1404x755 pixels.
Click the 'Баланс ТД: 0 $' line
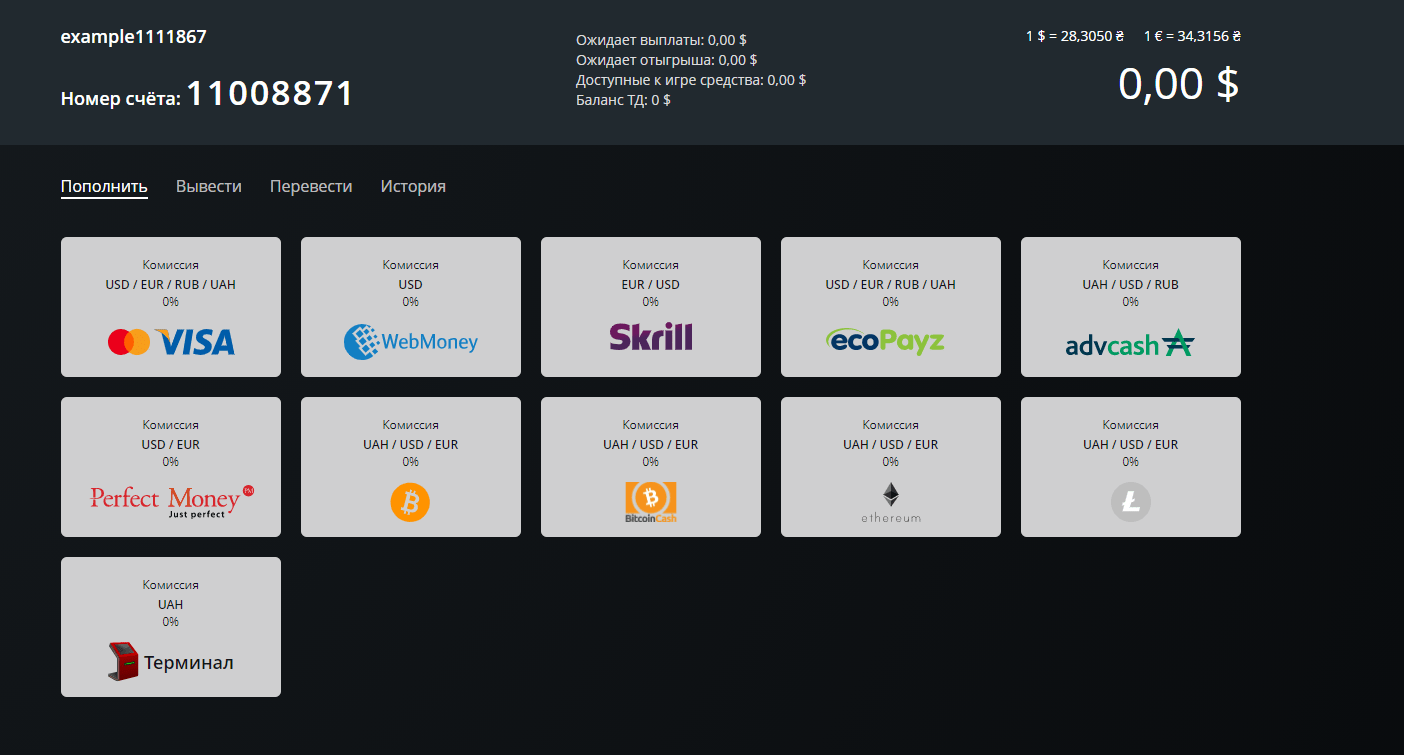pos(623,100)
